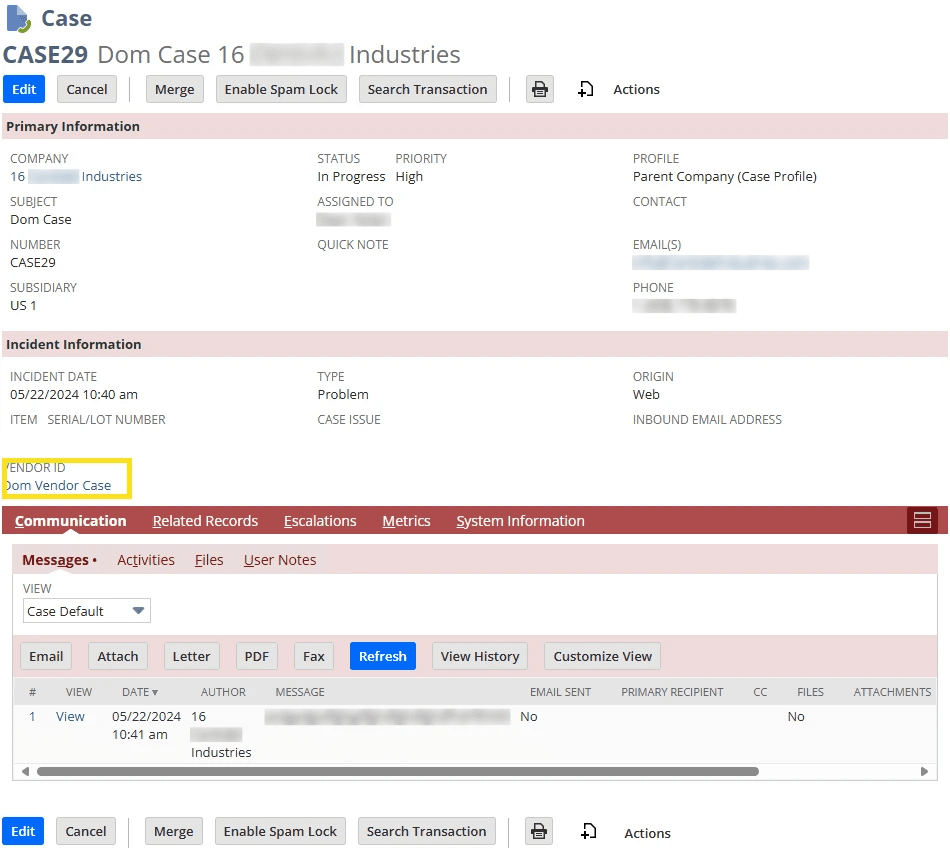Click the View History button
This screenshot has width=950, height=850.
click(x=480, y=656)
